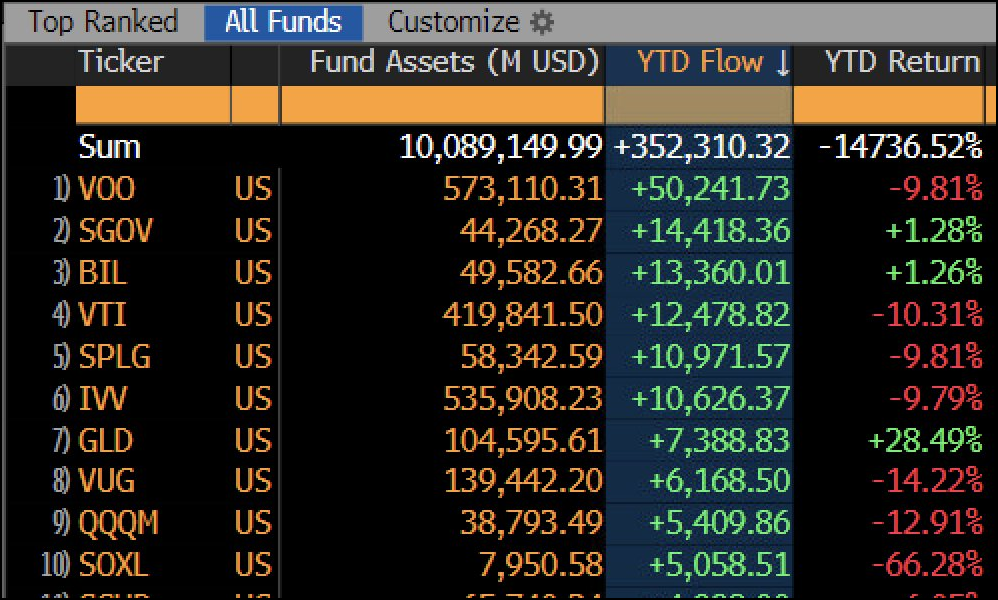Sort by the YTD Flow column header

(x=699, y=63)
